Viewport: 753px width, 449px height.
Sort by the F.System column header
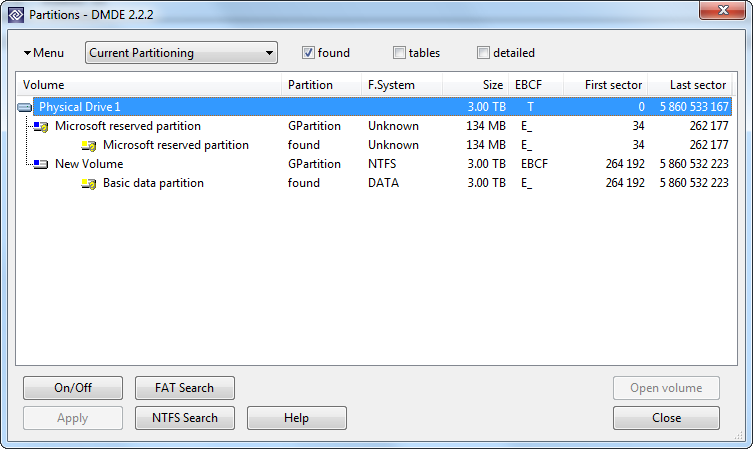[x=402, y=85]
